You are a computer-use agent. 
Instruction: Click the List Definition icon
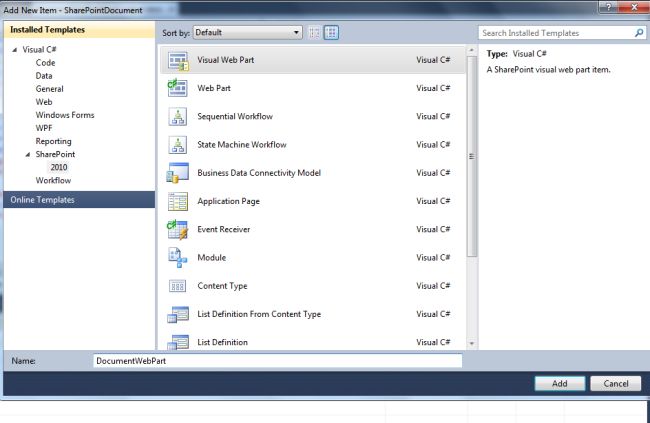click(x=178, y=342)
